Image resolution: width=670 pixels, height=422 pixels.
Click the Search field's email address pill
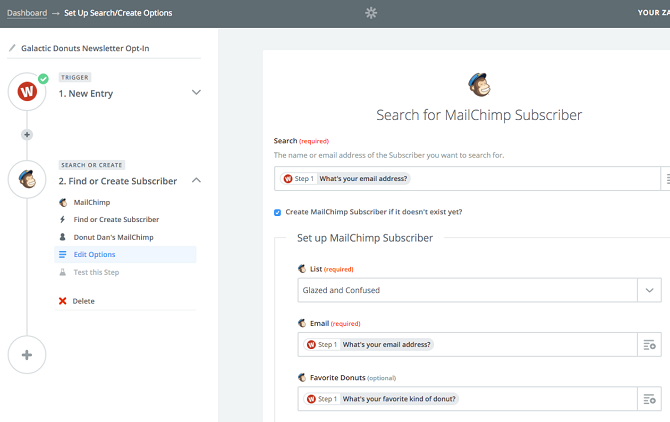pos(345,179)
